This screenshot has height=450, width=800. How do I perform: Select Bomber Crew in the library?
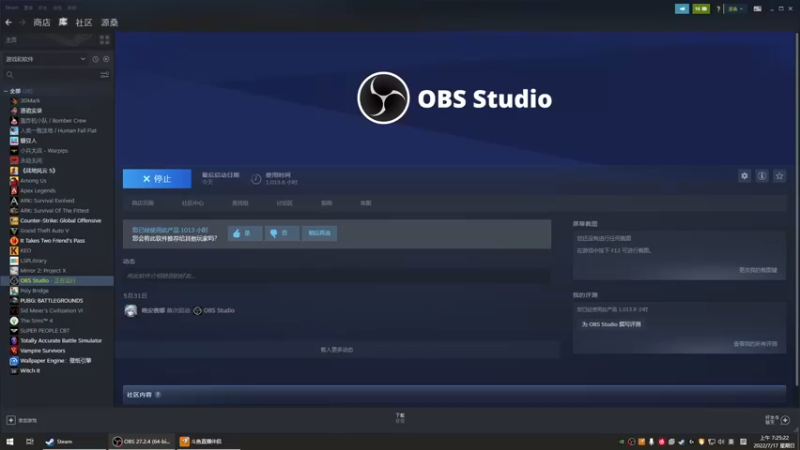click(53, 120)
